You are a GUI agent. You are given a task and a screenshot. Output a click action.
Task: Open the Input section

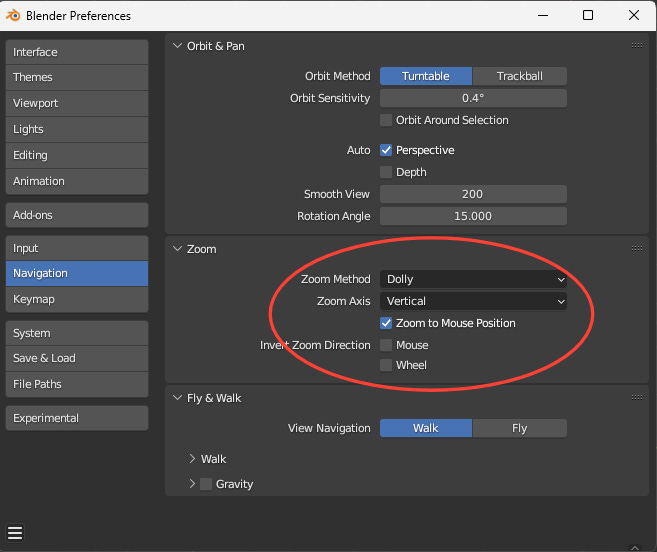tap(77, 248)
